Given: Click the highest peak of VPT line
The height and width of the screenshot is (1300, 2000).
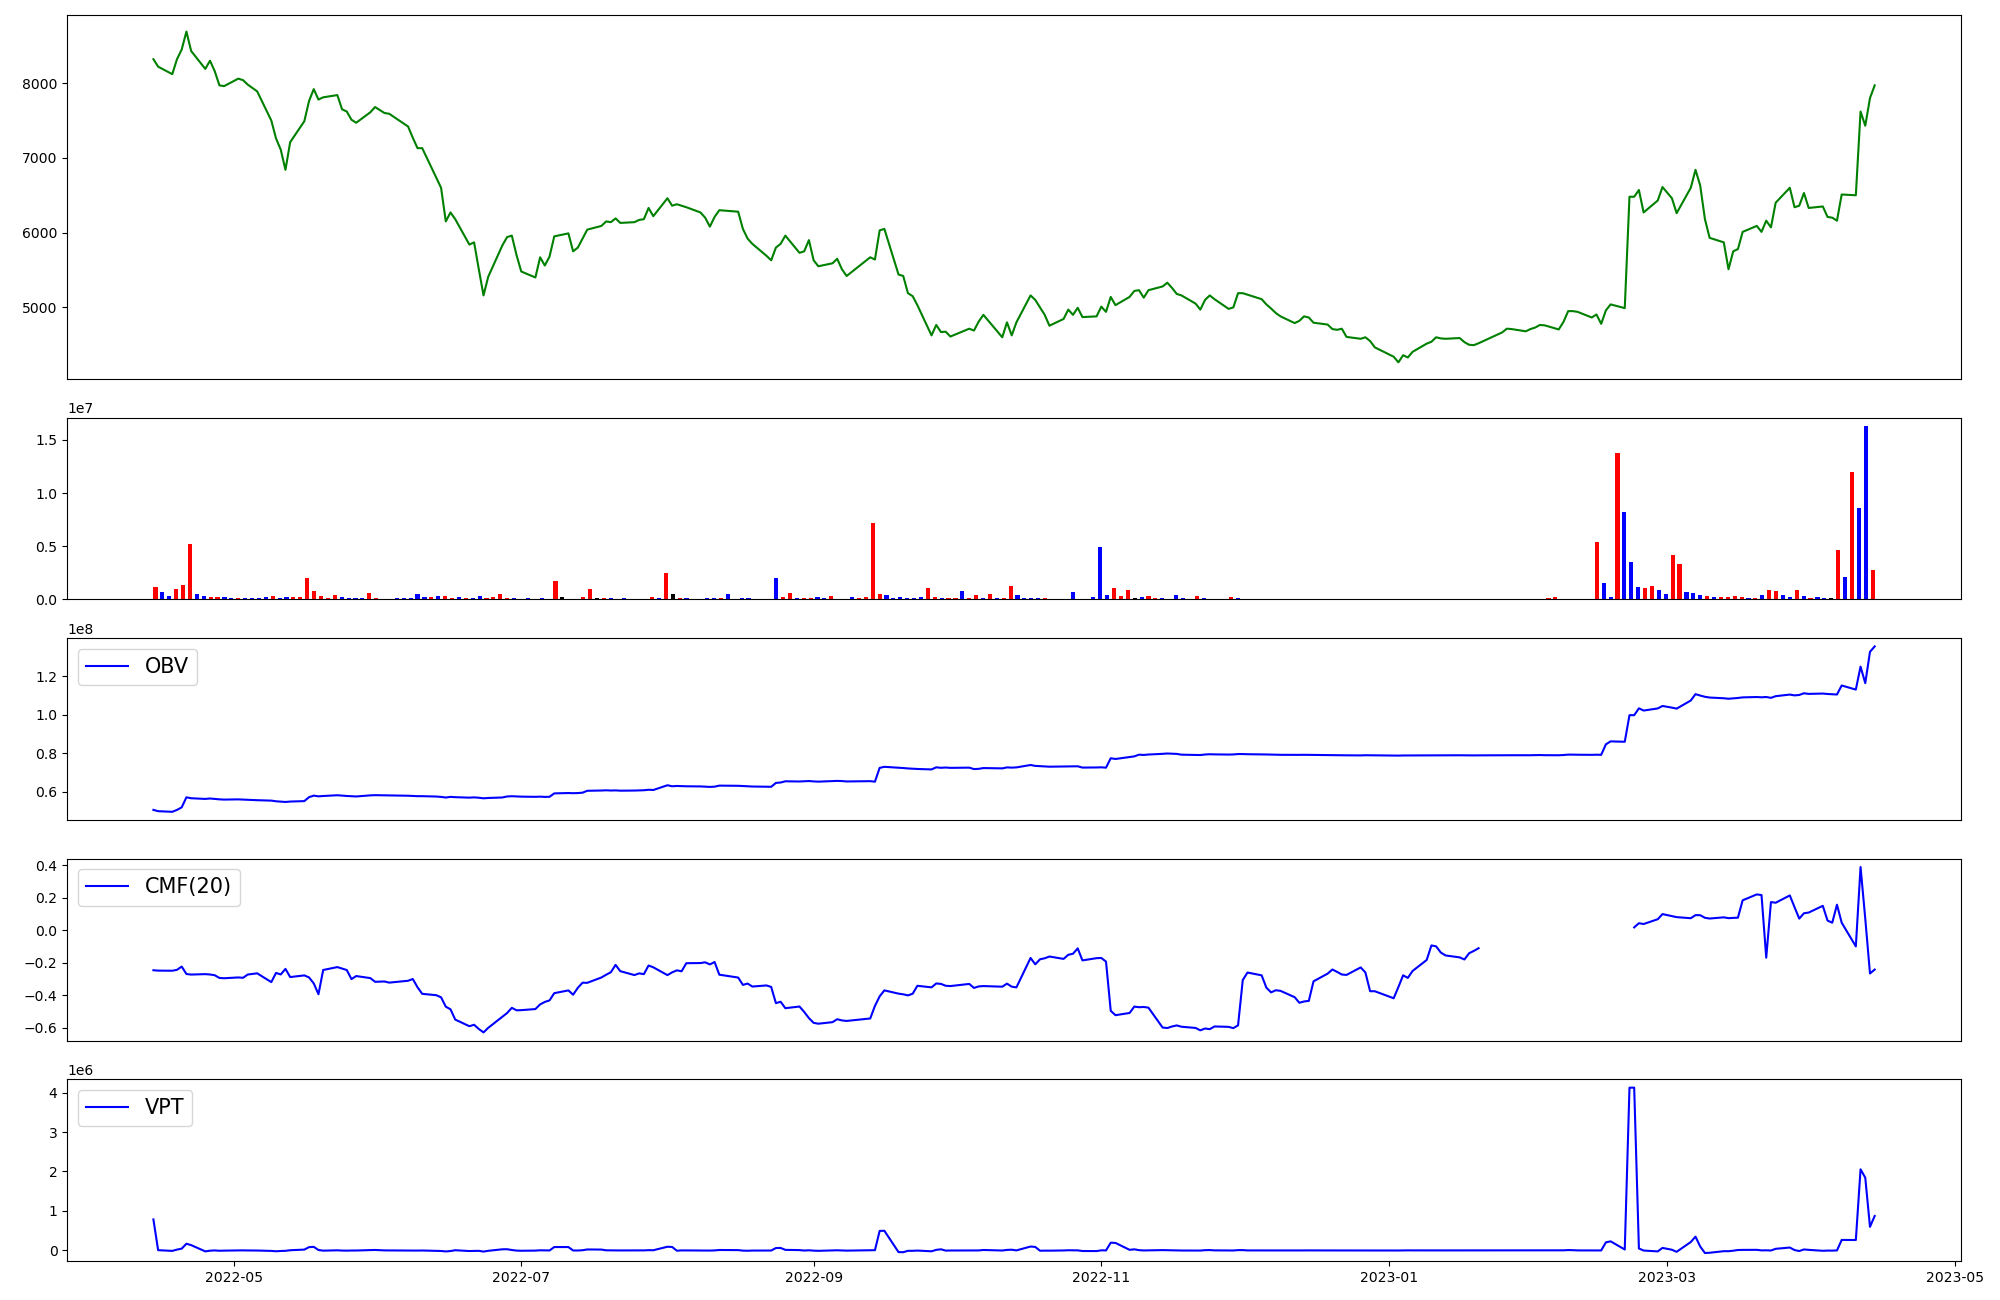Looking at the screenshot, I should 1632,1088.
